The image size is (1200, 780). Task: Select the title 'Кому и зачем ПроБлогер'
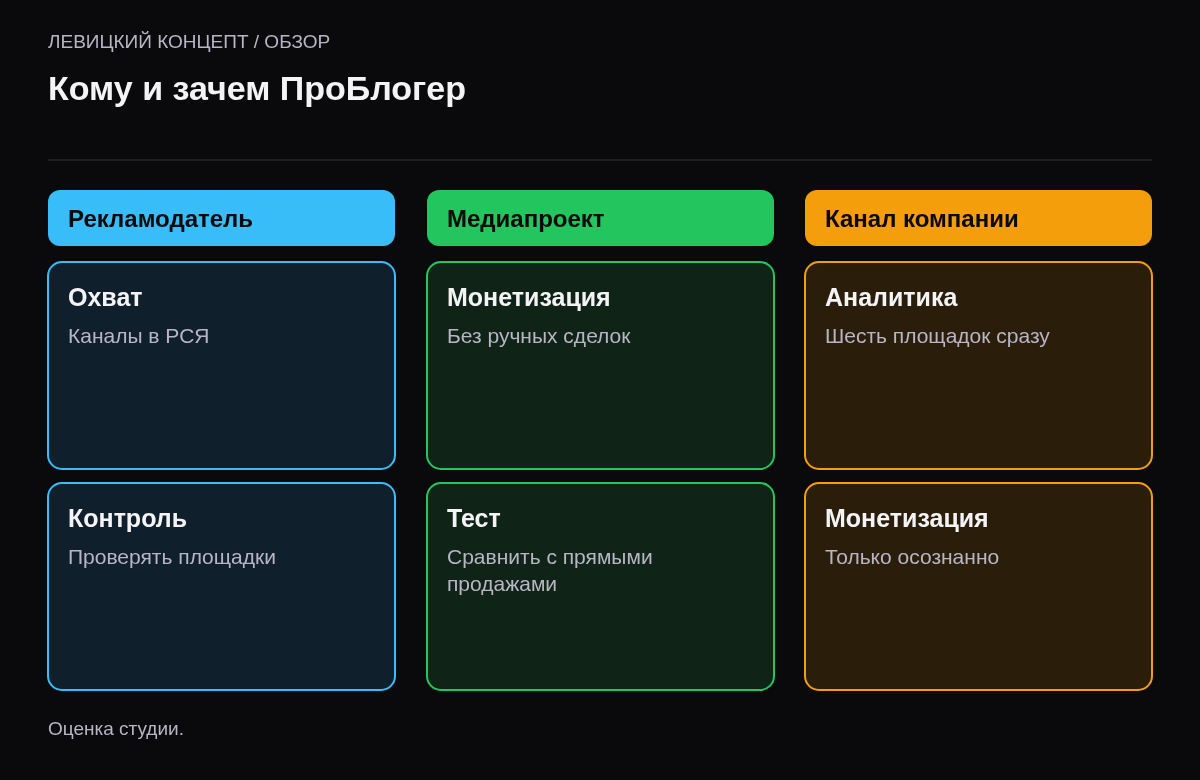[x=257, y=89]
